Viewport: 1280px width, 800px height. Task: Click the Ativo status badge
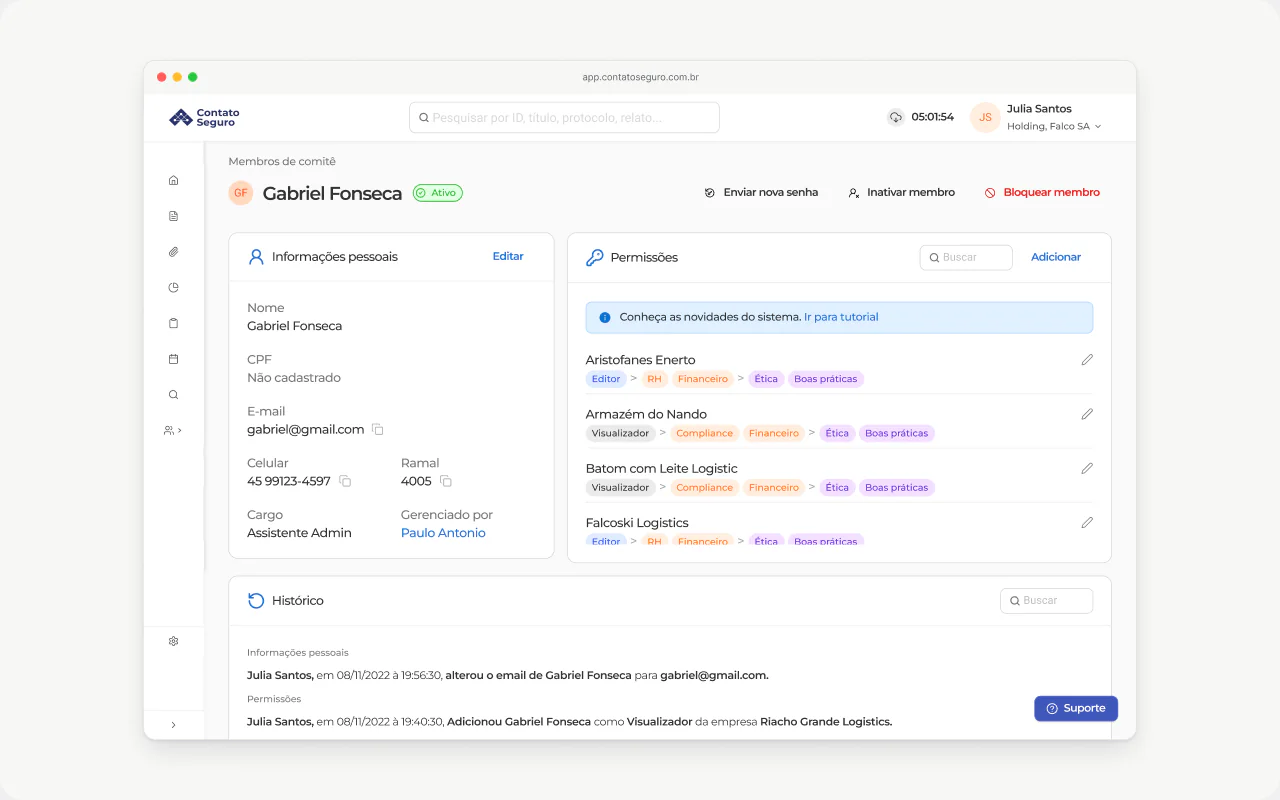click(437, 193)
